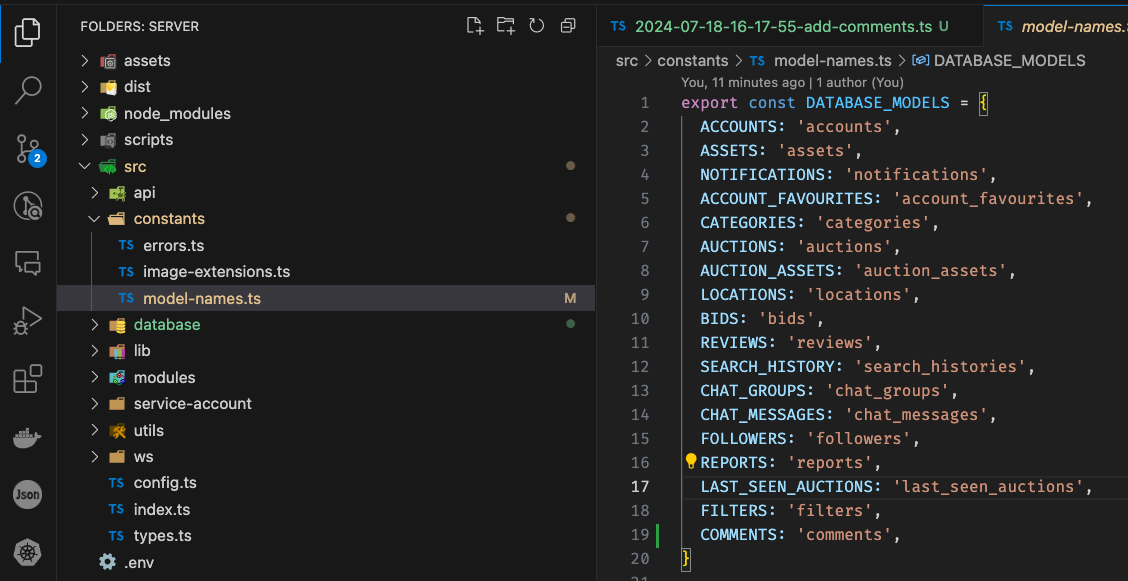This screenshot has height=581, width=1128.
Task: Open Source Control view with 2 changes
Action: coord(29,149)
